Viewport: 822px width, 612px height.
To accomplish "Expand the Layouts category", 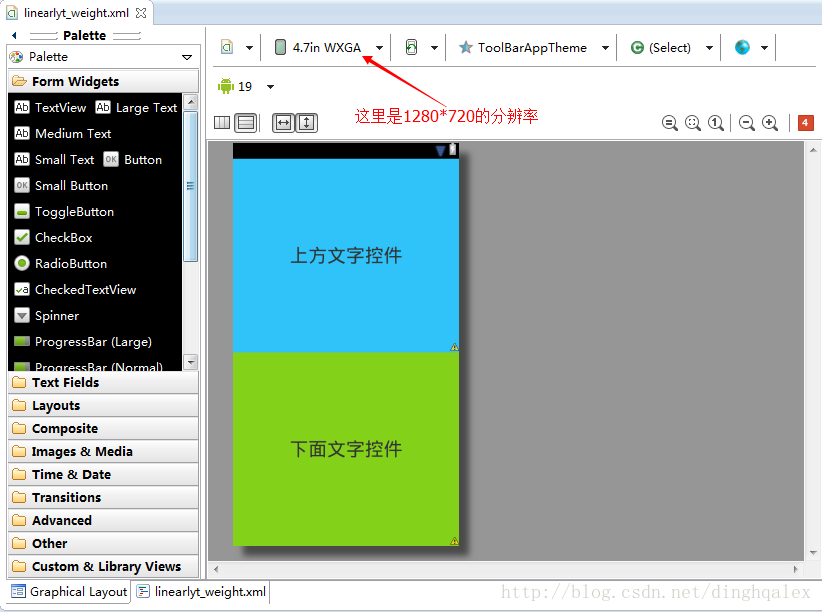I will [103, 405].
